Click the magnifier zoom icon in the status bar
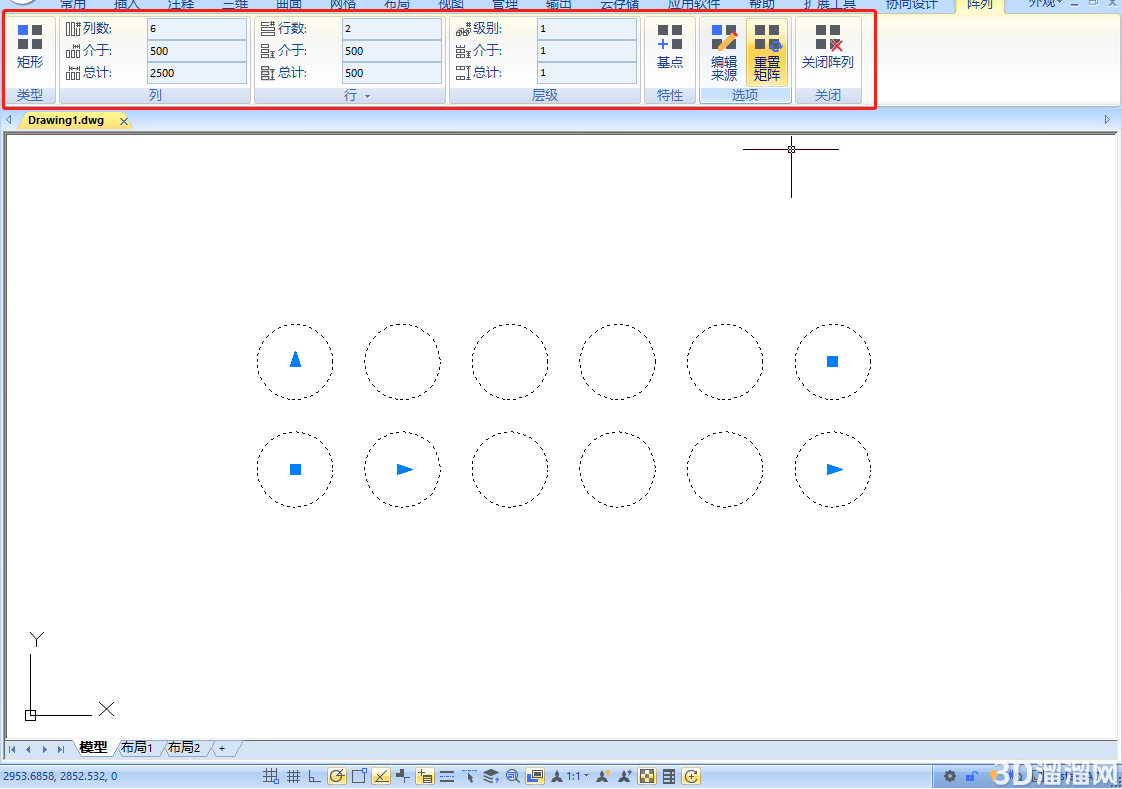The height and width of the screenshot is (789, 1122). pyautogui.click(x=512, y=776)
